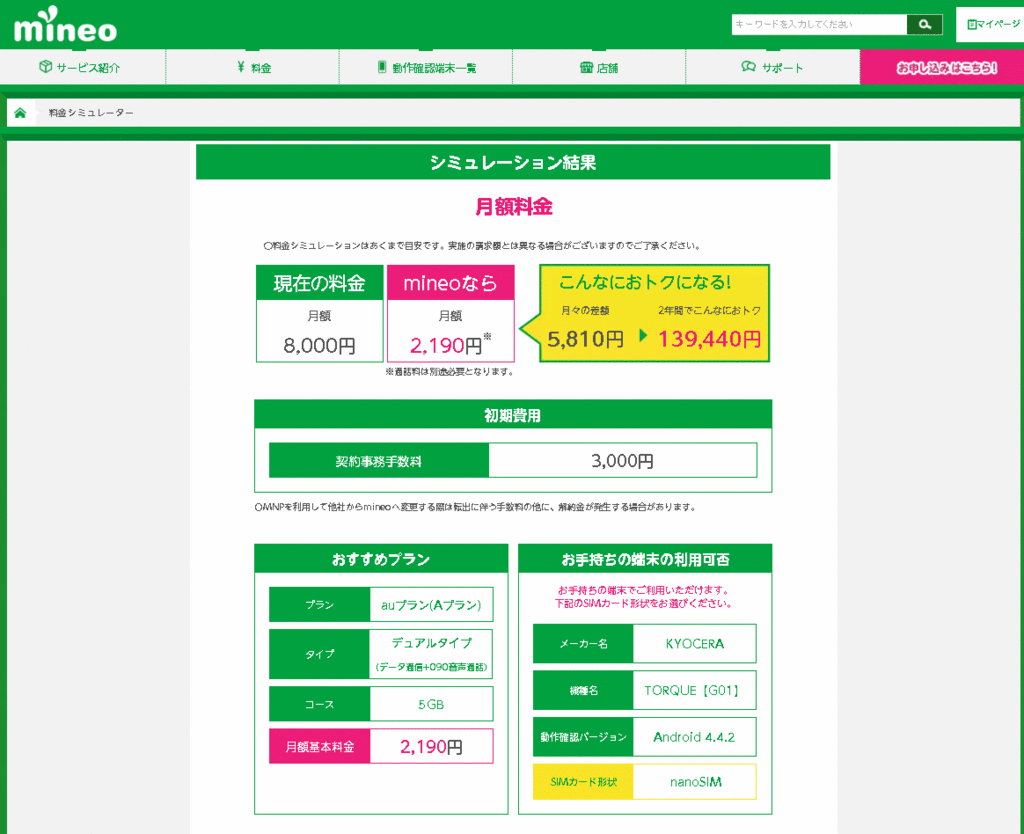Click 料金シミュレーター breadcrumb text
Viewport: 1024px width, 834px height.
pyautogui.click(x=91, y=113)
